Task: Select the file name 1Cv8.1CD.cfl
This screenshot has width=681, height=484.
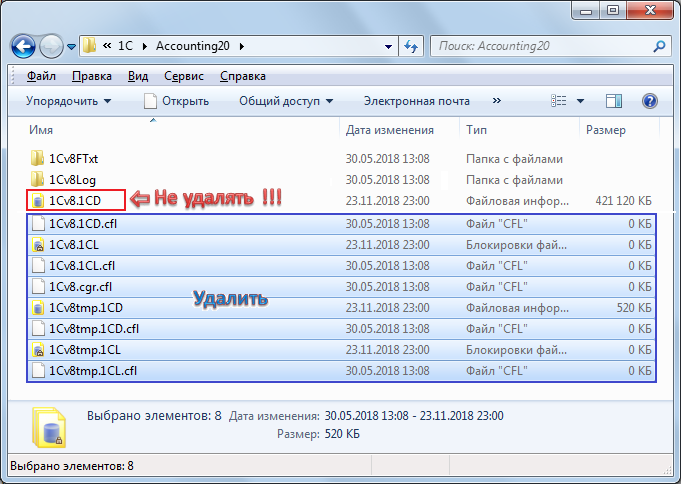Action: pos(83,224)
